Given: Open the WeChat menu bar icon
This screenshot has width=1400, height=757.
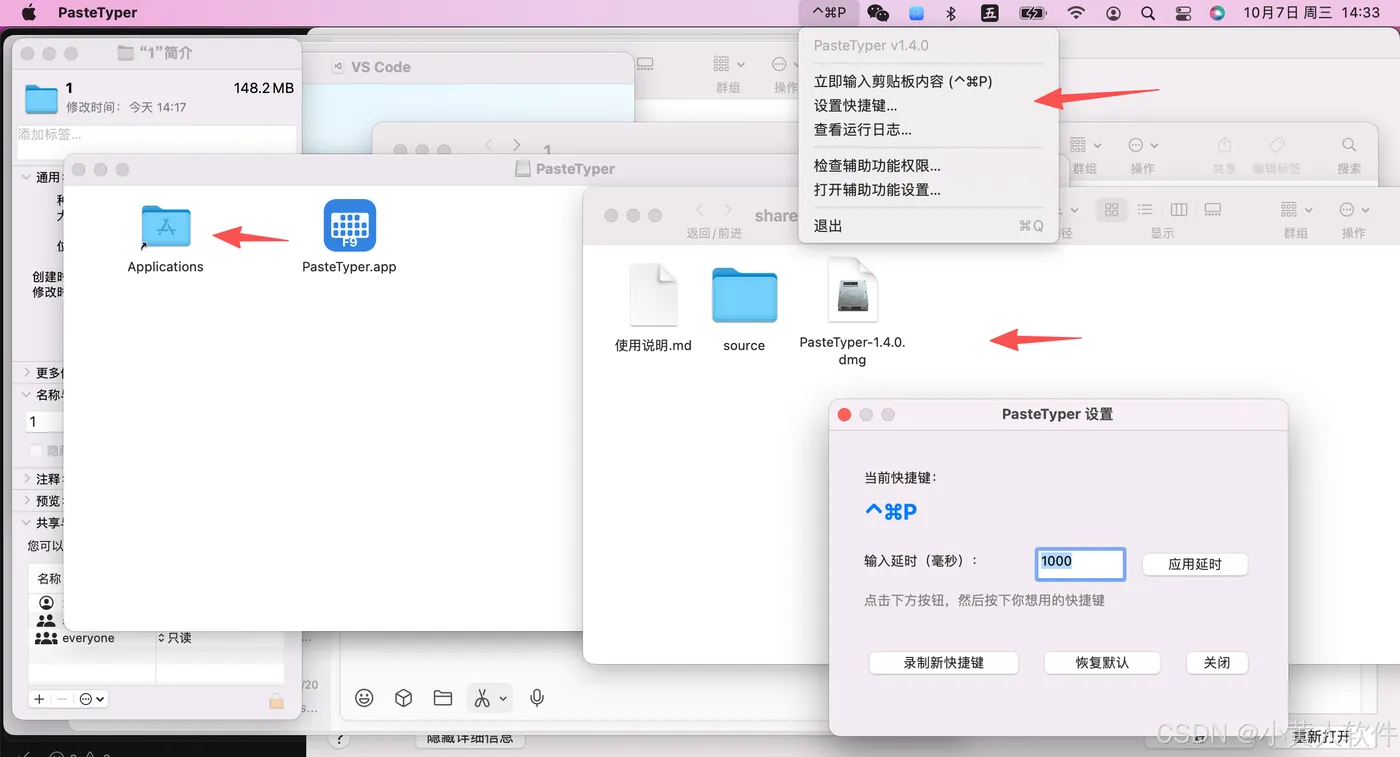Looking at the screenshot, I should pos(878,13).
